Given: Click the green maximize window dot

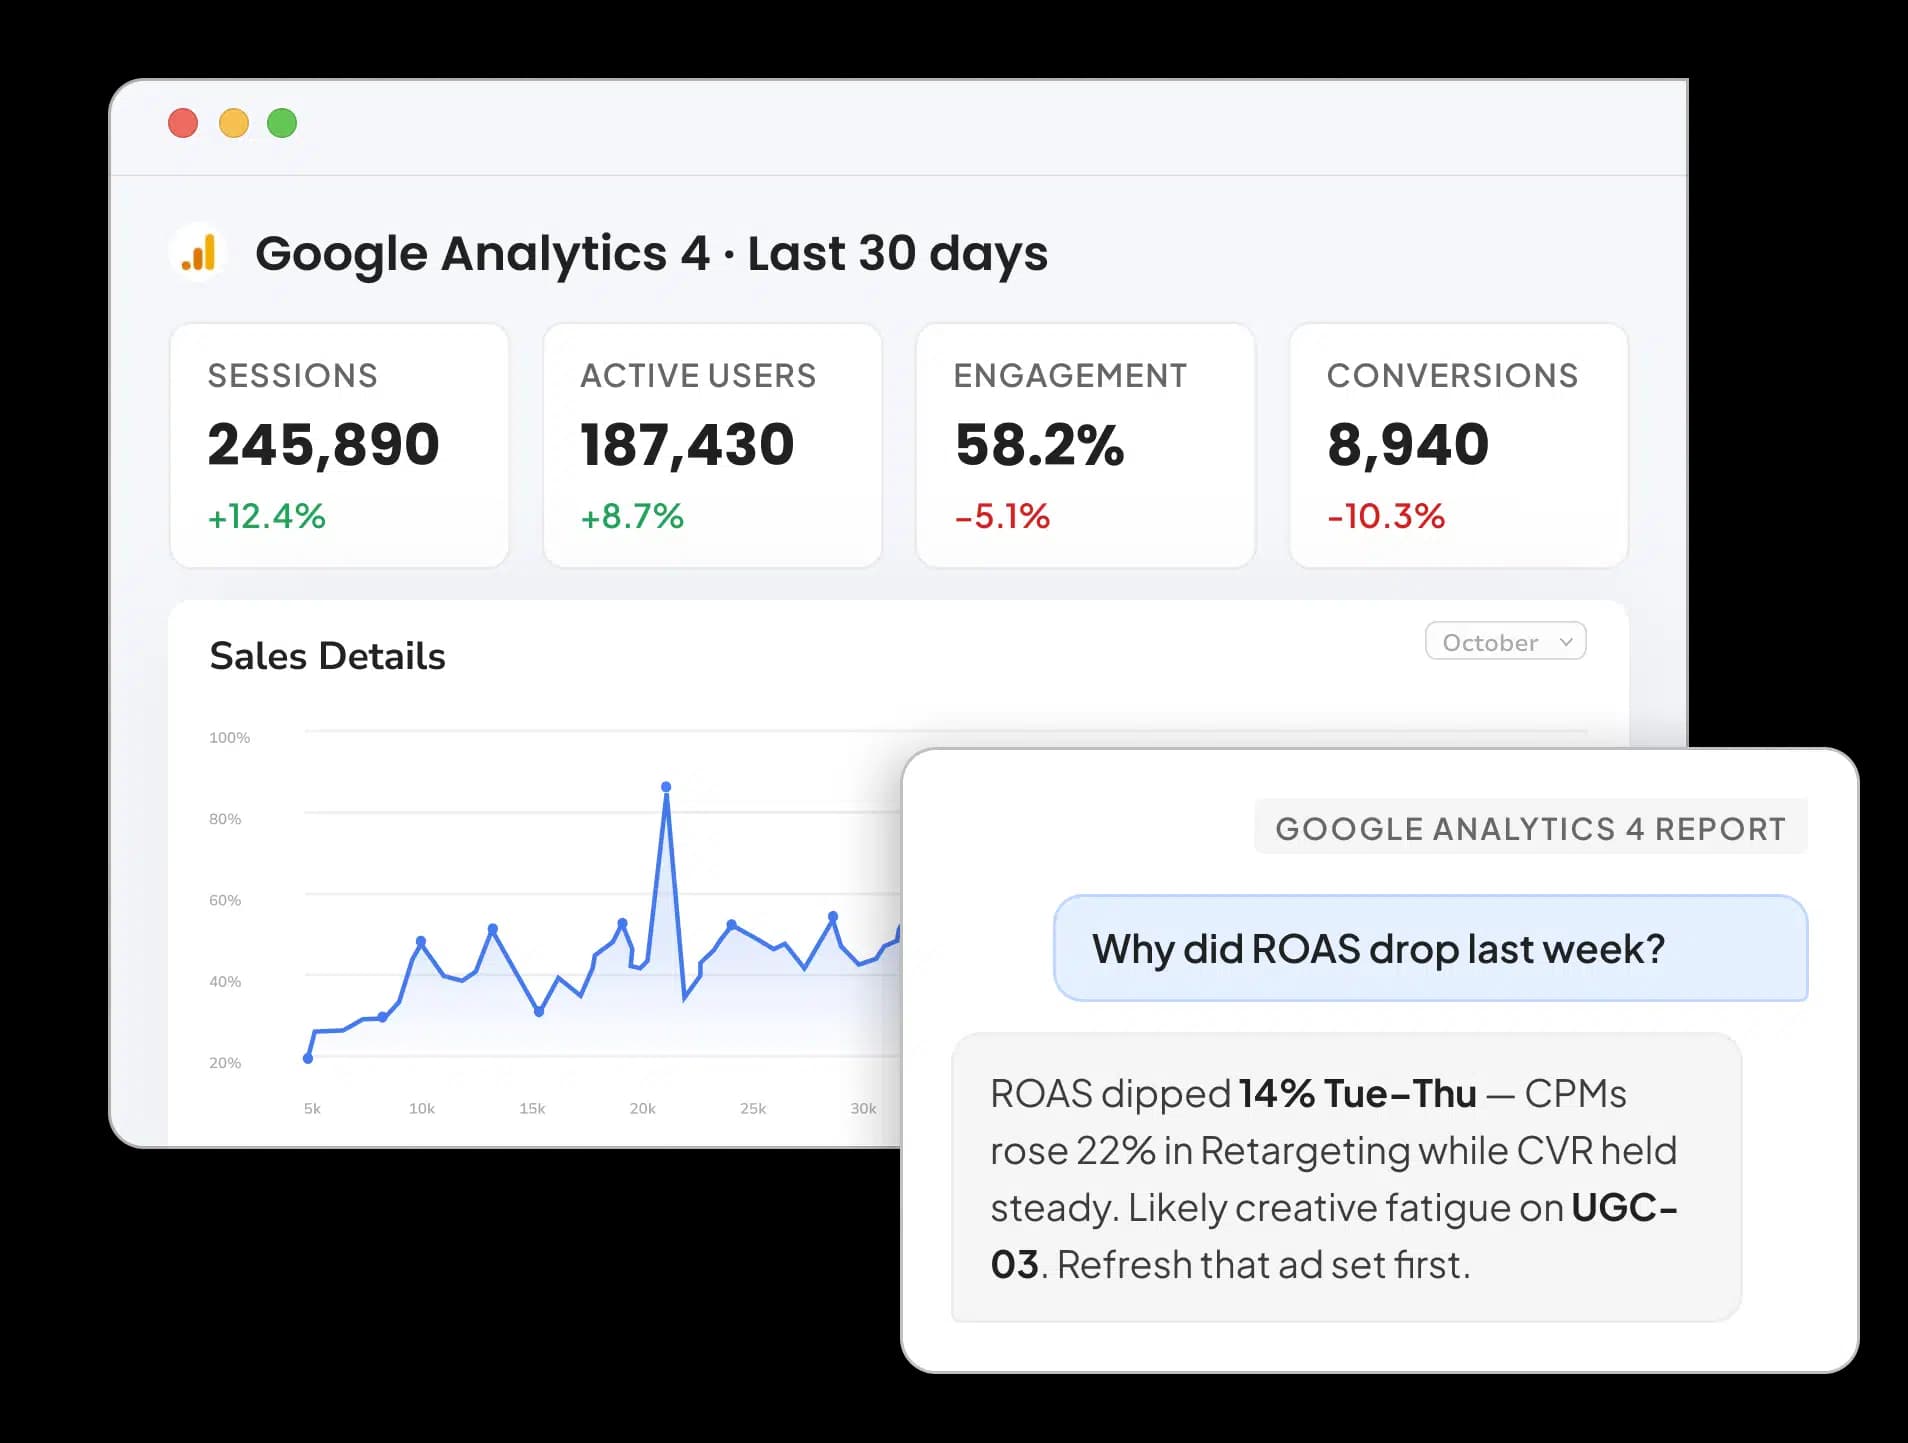Looking at the screenshot, I should click(282, 123).
